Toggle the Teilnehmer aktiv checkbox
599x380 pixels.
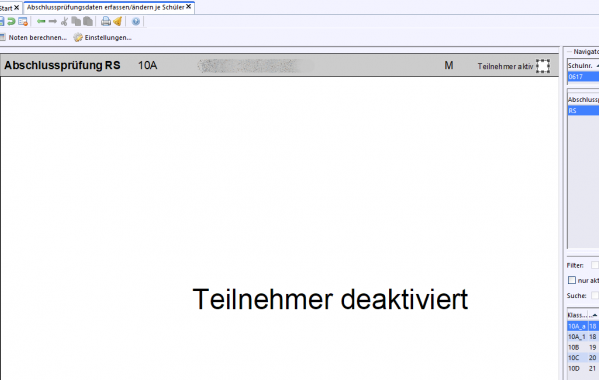(543, 66)
